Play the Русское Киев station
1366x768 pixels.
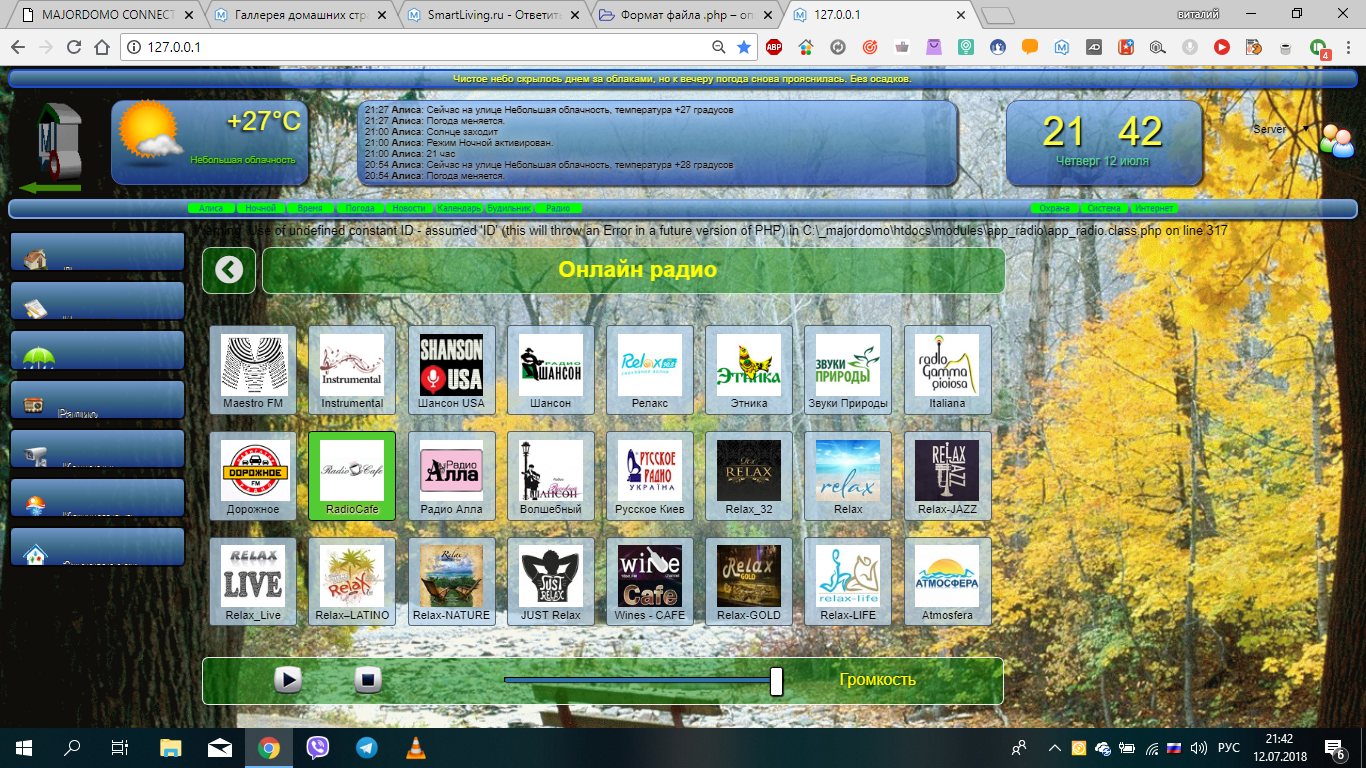coord(650,476)
